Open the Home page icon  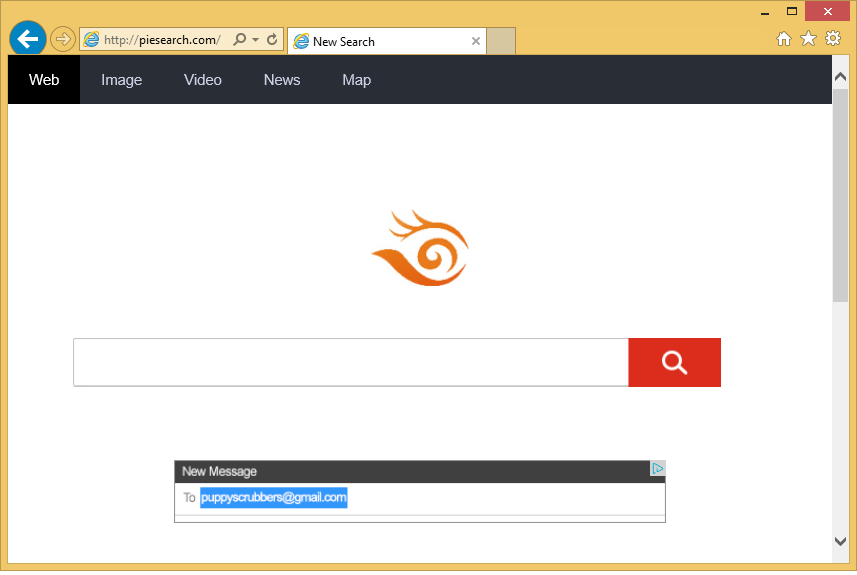[784, 39]
